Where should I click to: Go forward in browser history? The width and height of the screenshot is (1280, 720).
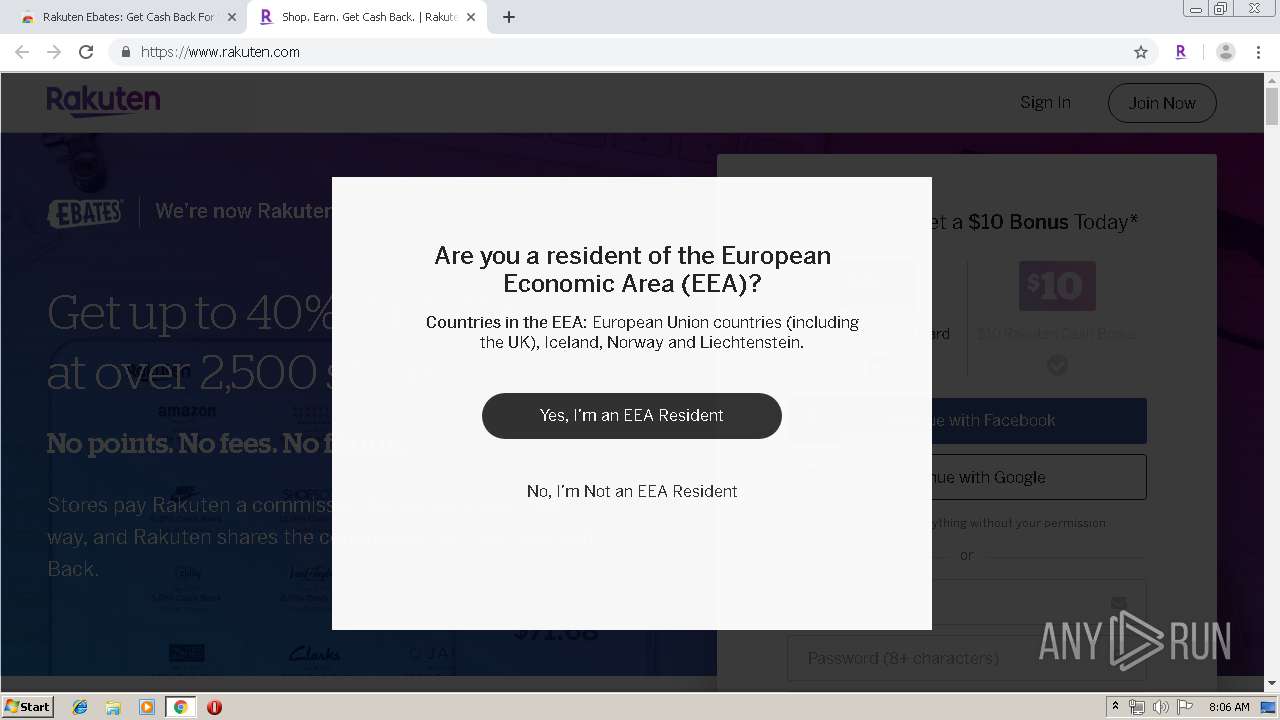(x=54, y=52)
